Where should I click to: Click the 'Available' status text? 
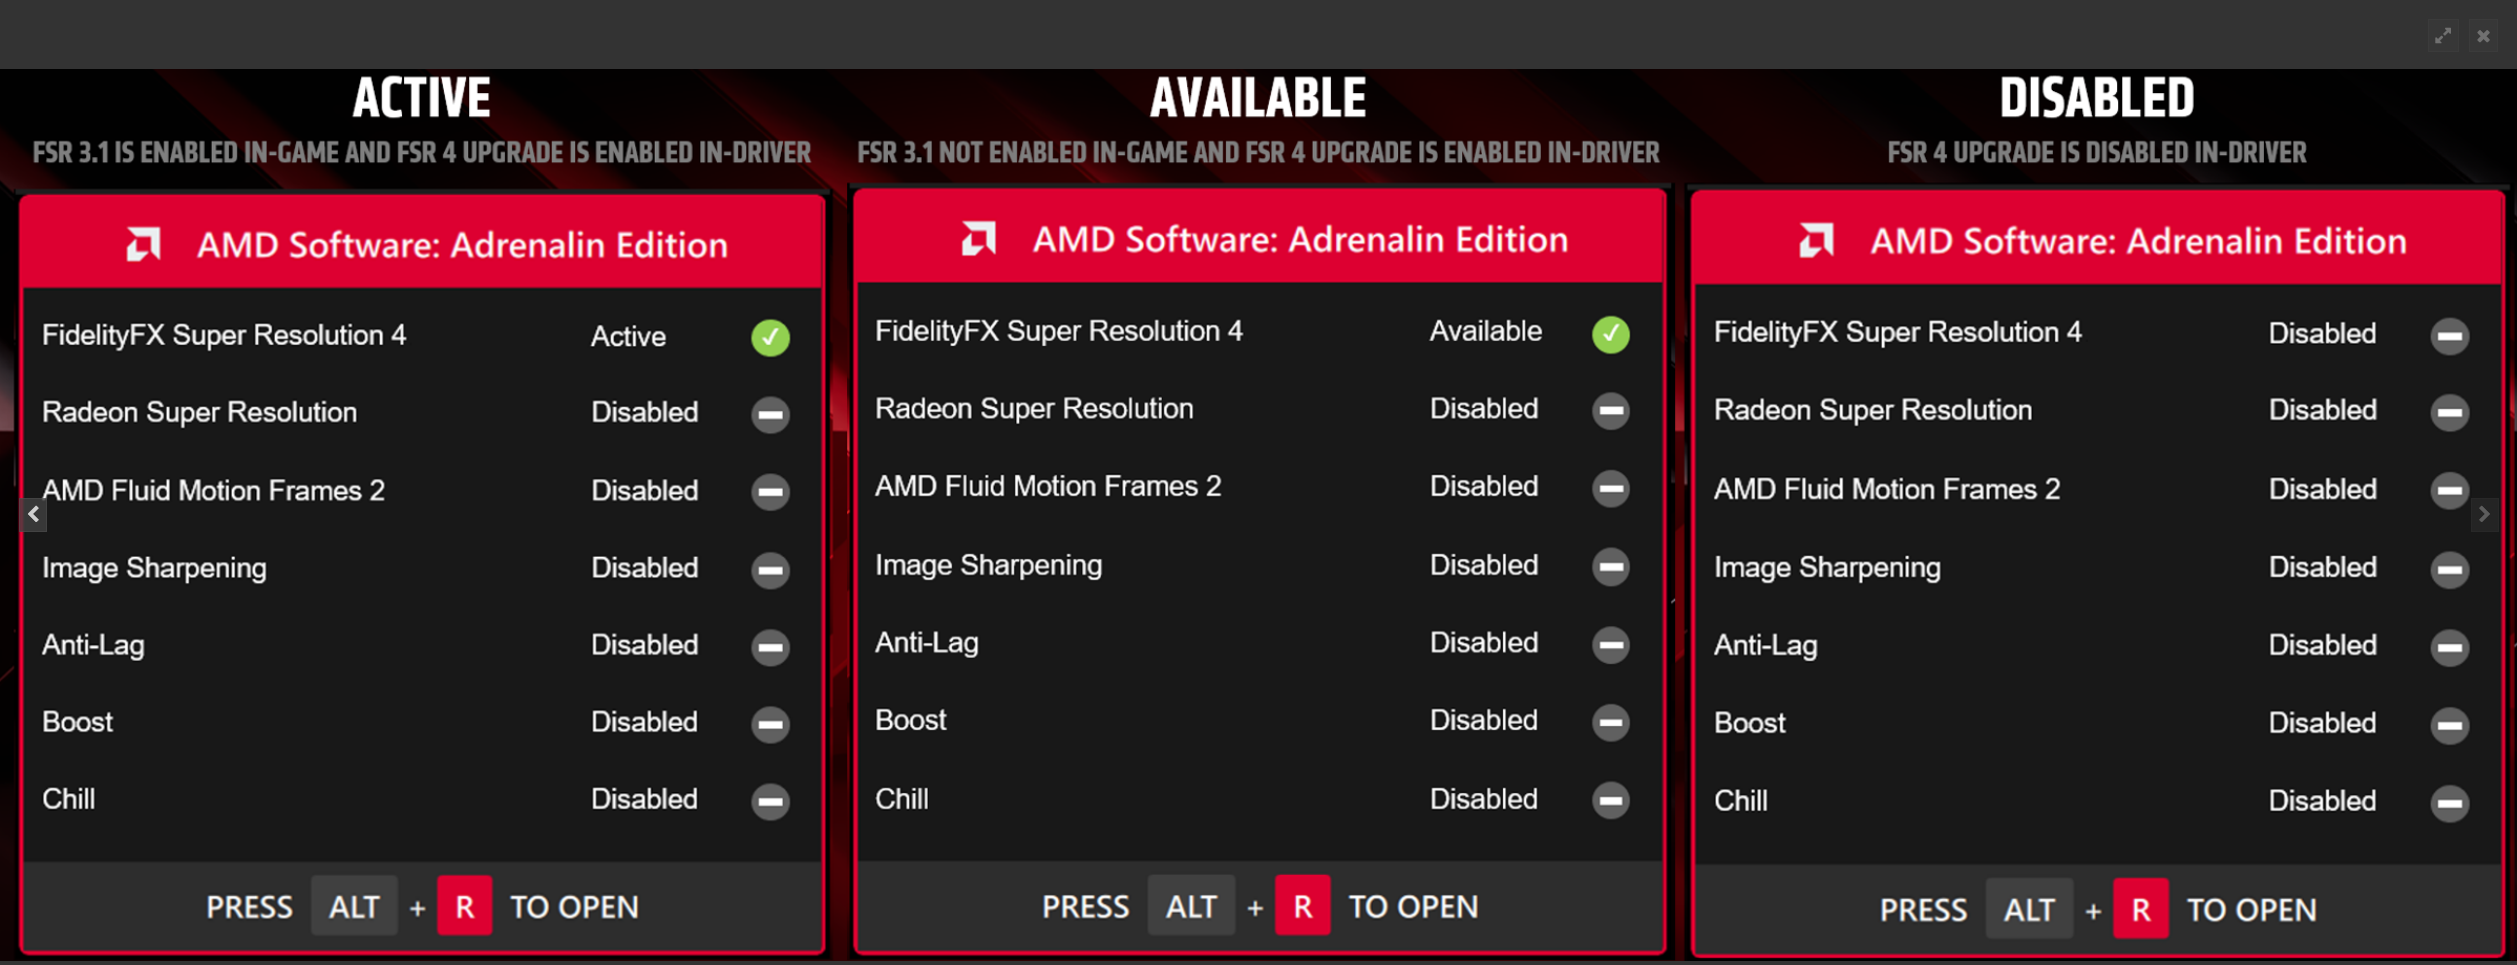tap(1485, 331)
